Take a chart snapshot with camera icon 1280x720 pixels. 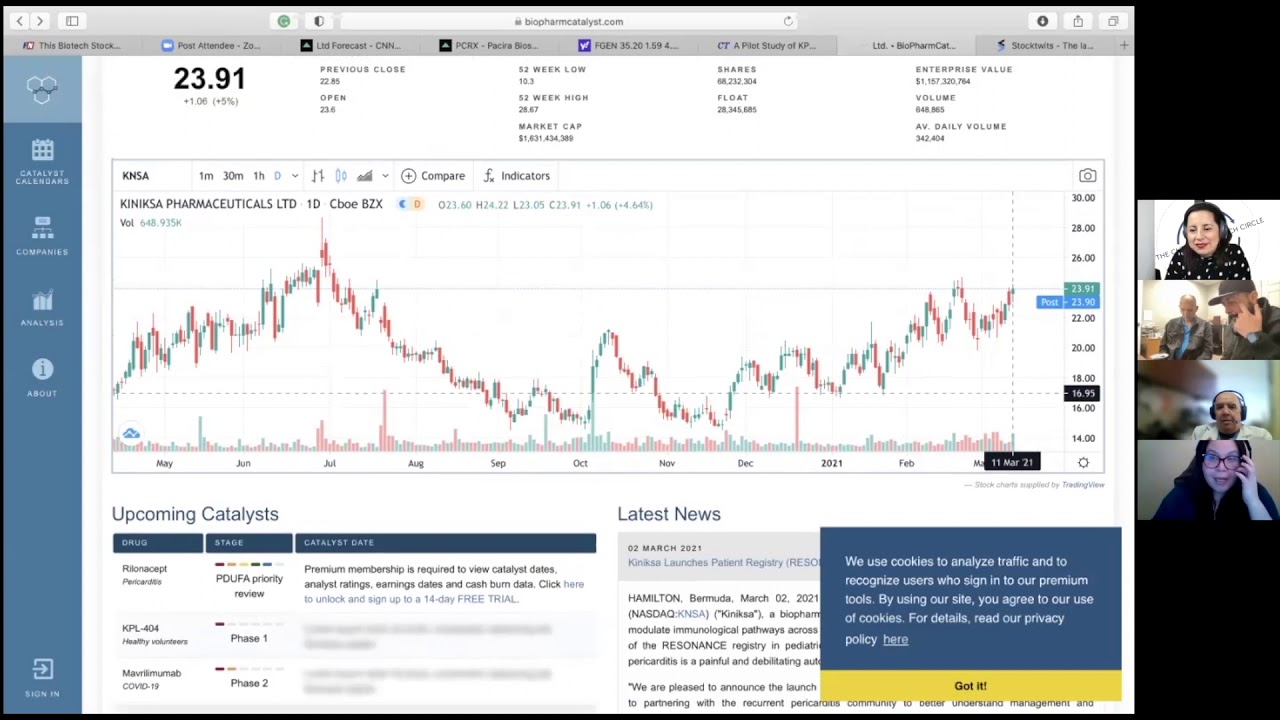[x=1087, y=176]
